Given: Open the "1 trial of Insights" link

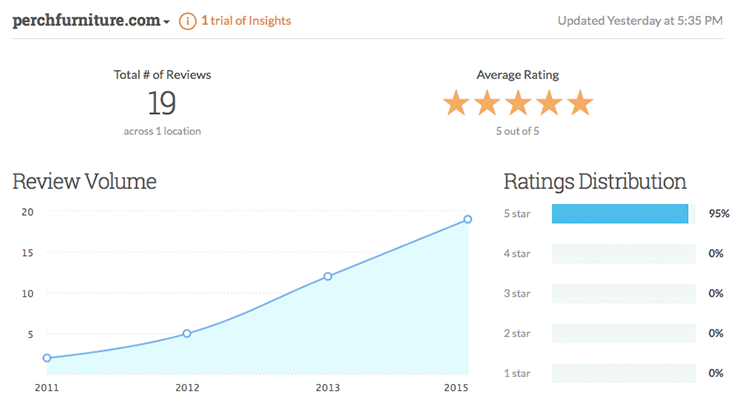Looking at the screenshot, I should coord(246,20).
